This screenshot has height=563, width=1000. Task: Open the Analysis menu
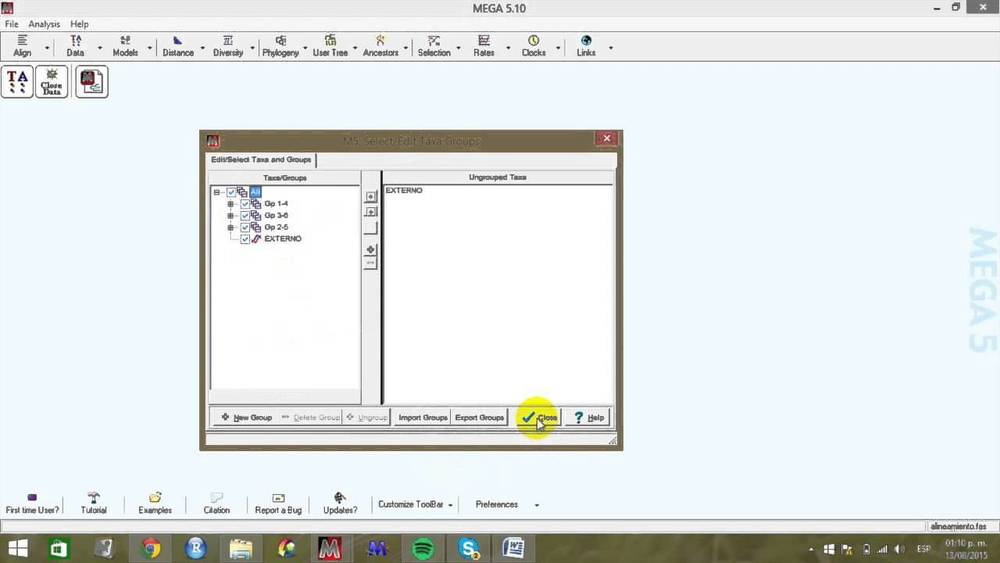43,24
